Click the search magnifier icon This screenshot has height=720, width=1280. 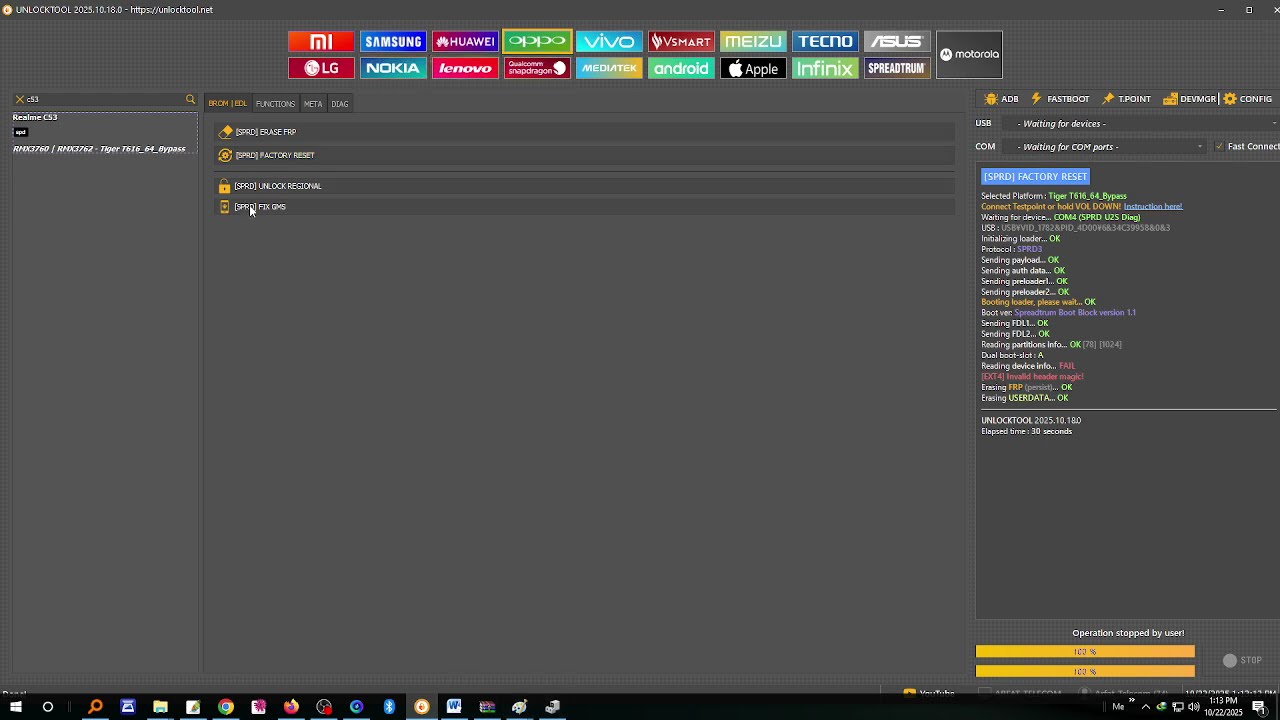pyautogui.click(x=190, y=99)
